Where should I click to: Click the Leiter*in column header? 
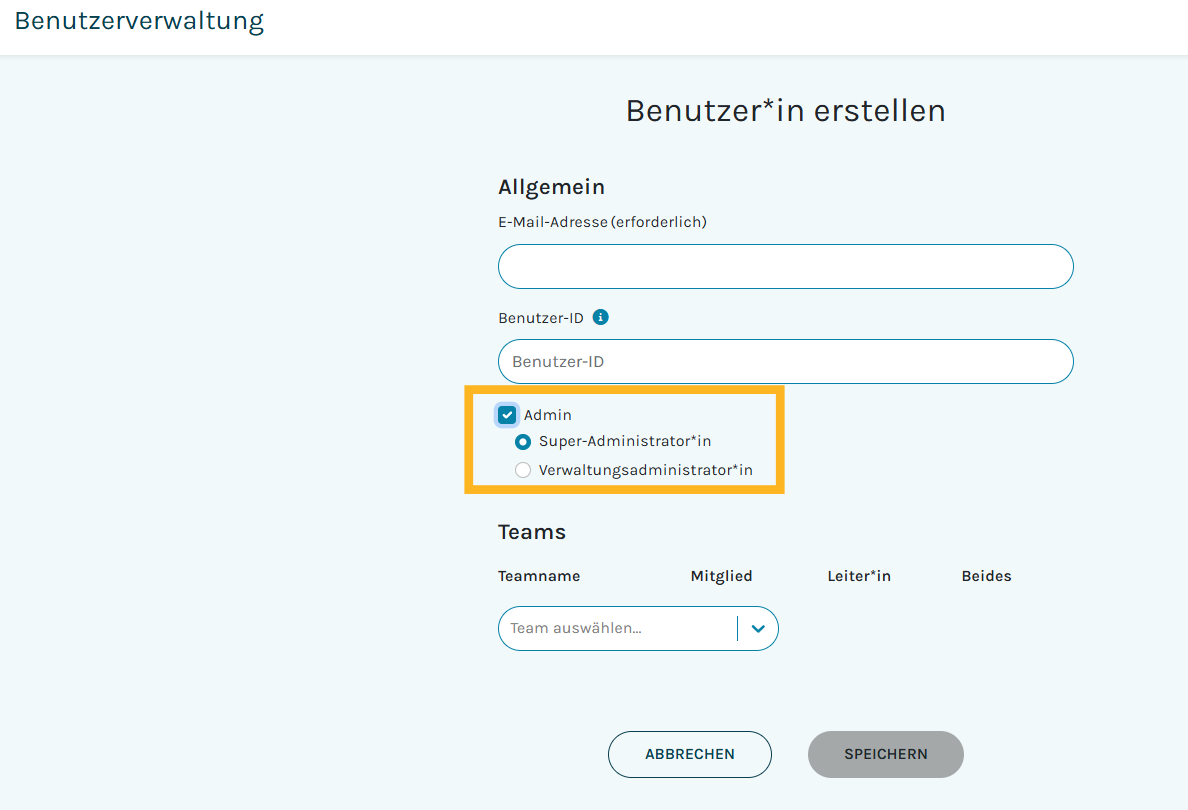[859, 576]
